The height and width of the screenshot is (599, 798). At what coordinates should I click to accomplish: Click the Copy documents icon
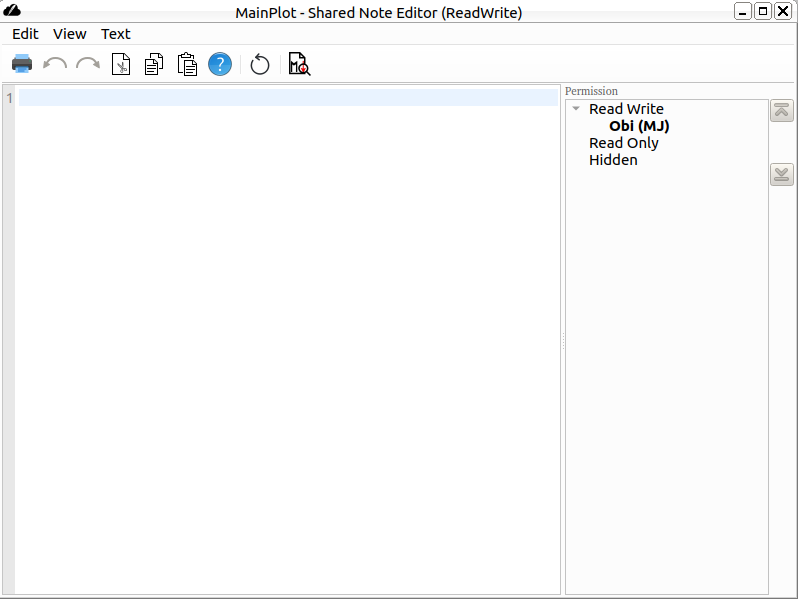coord(153,64)
